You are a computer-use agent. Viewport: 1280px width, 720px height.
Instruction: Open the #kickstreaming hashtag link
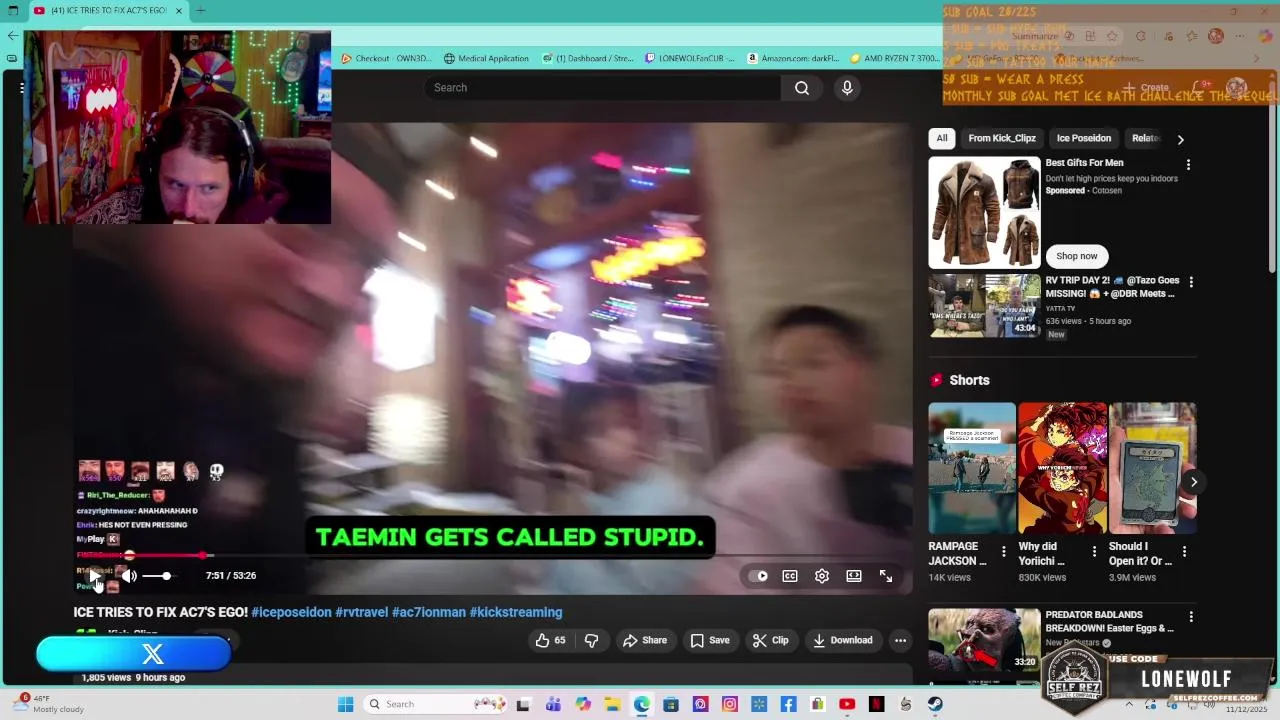516,612
